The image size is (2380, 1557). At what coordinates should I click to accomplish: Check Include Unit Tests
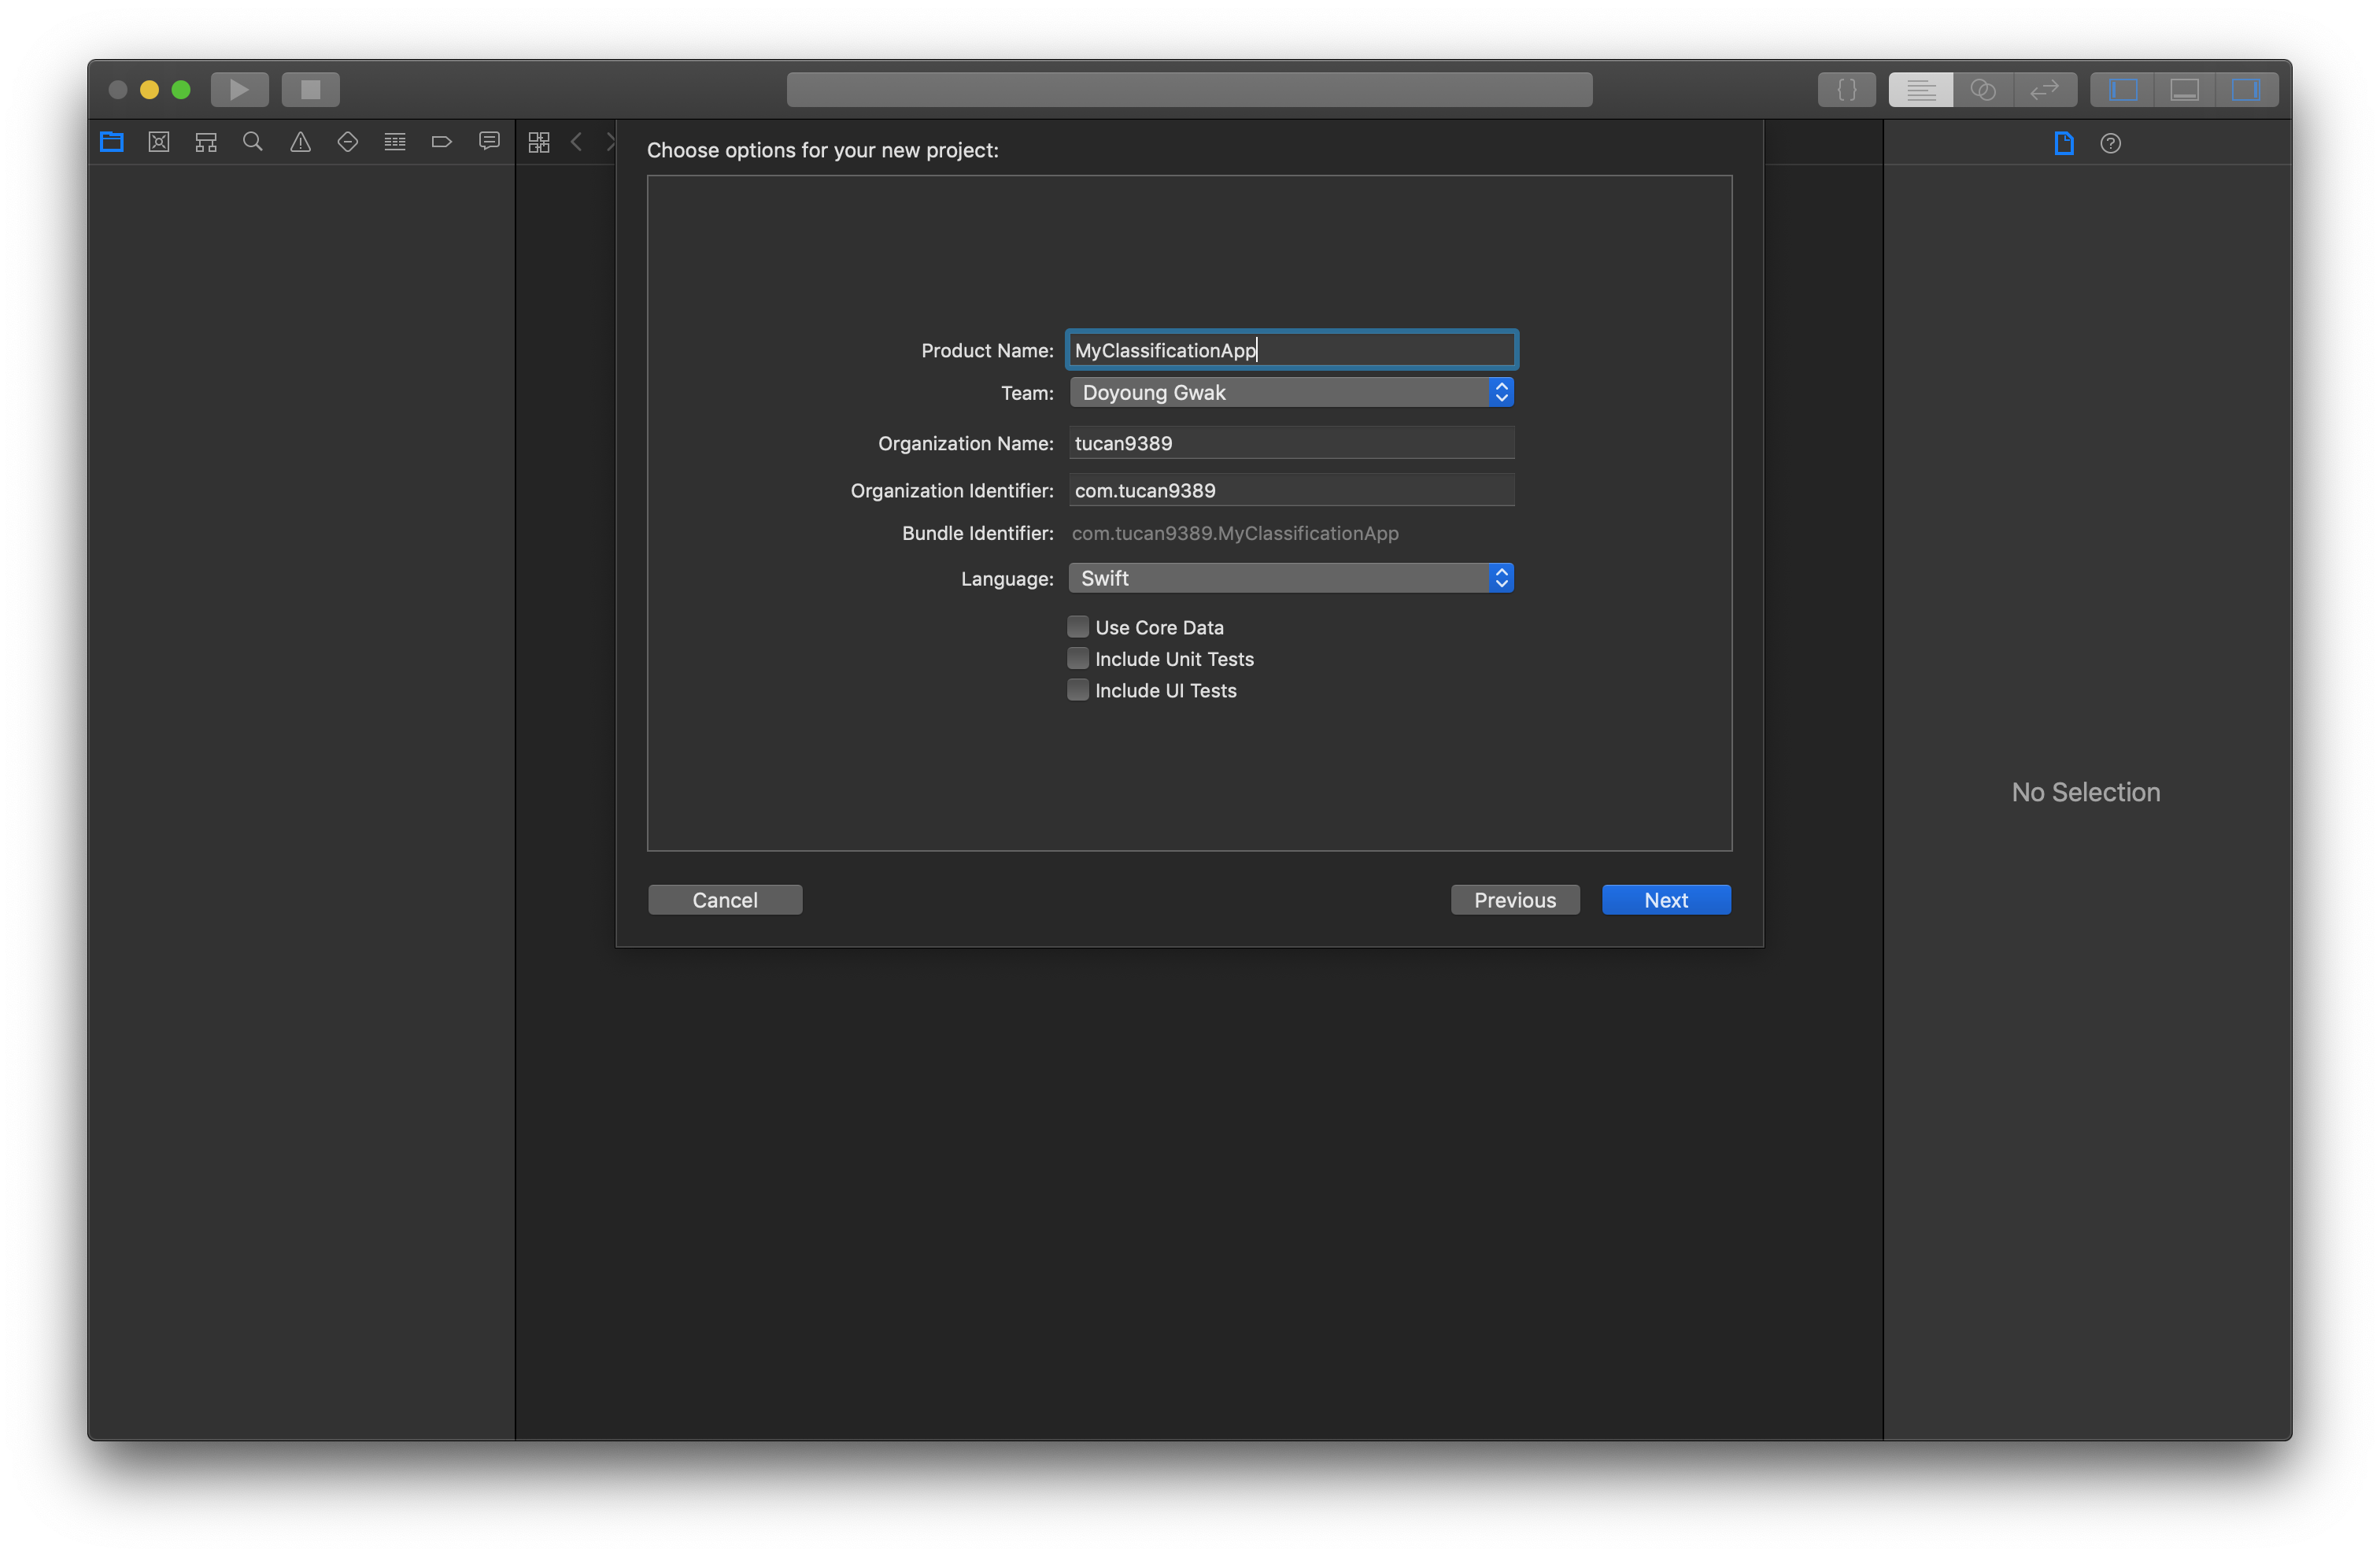[x=1077, y=658]
